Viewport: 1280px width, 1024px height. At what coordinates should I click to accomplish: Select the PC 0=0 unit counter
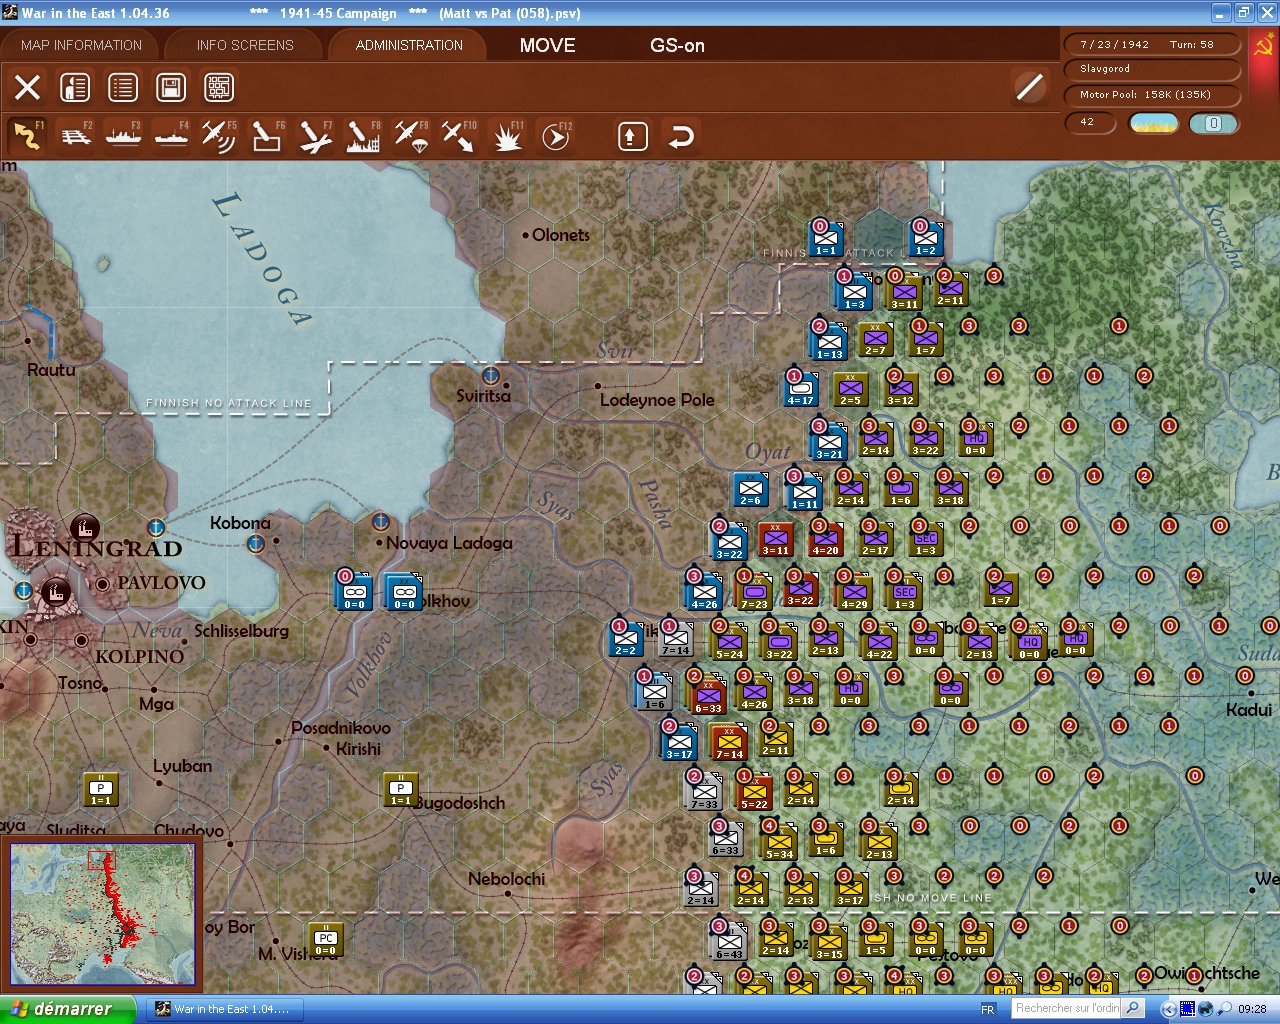tap(326, 941)
